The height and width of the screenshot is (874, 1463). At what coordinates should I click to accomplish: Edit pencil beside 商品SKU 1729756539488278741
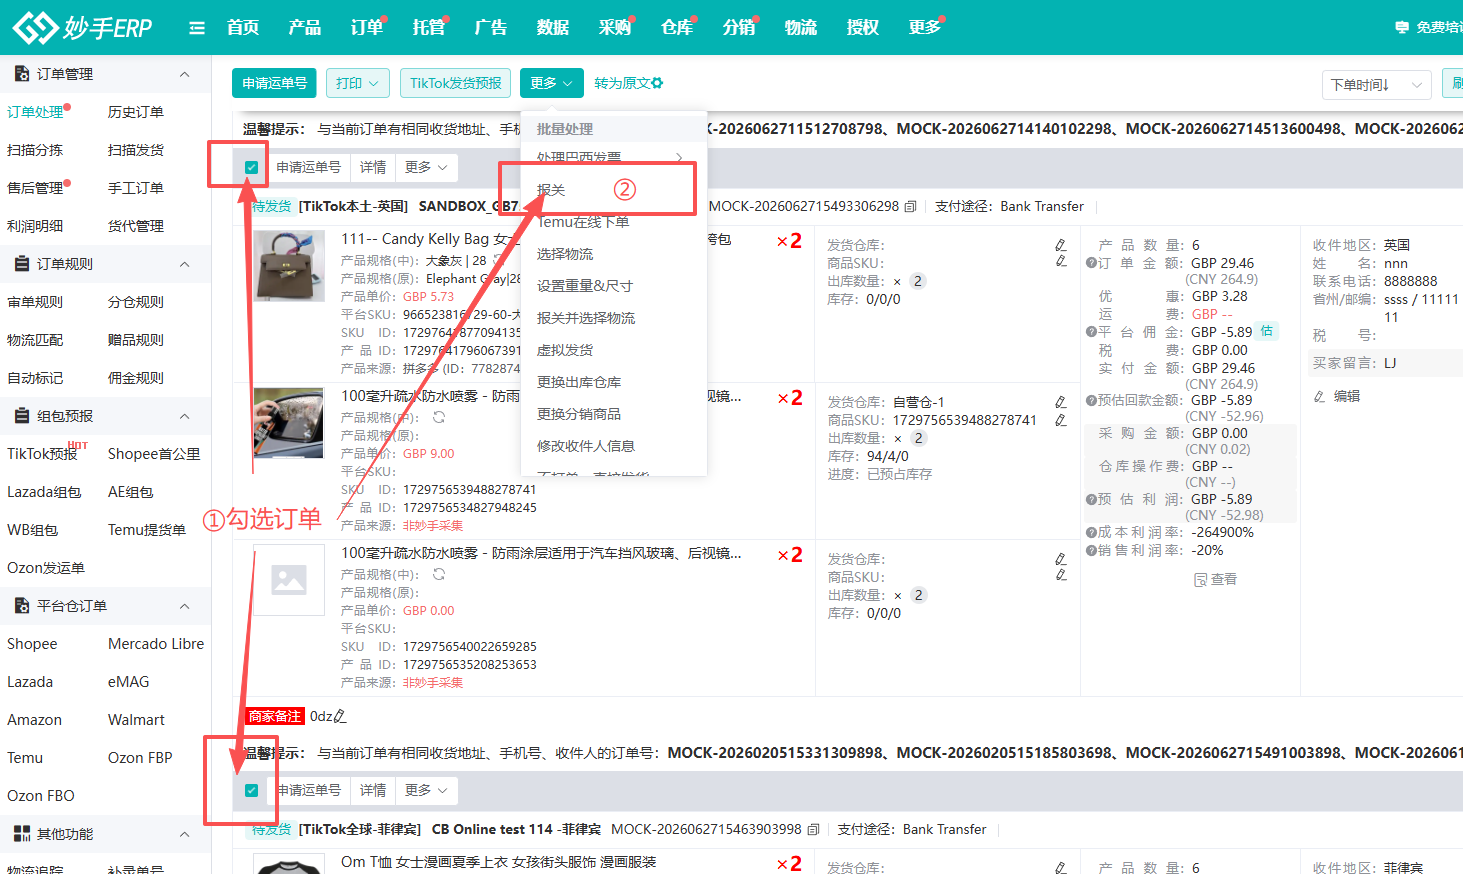point(1061,420)
